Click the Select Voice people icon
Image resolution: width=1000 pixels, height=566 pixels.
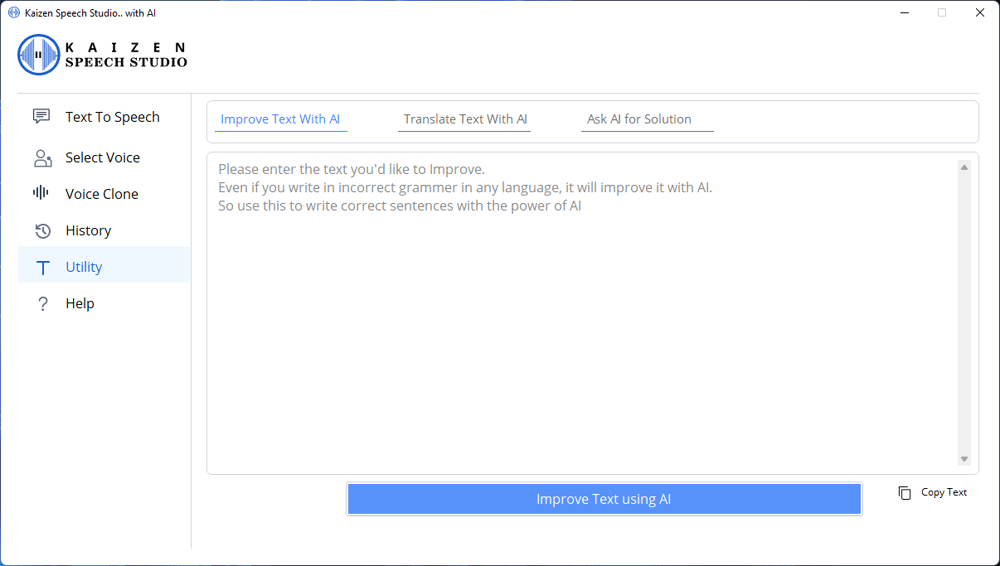tap(42, 158)
